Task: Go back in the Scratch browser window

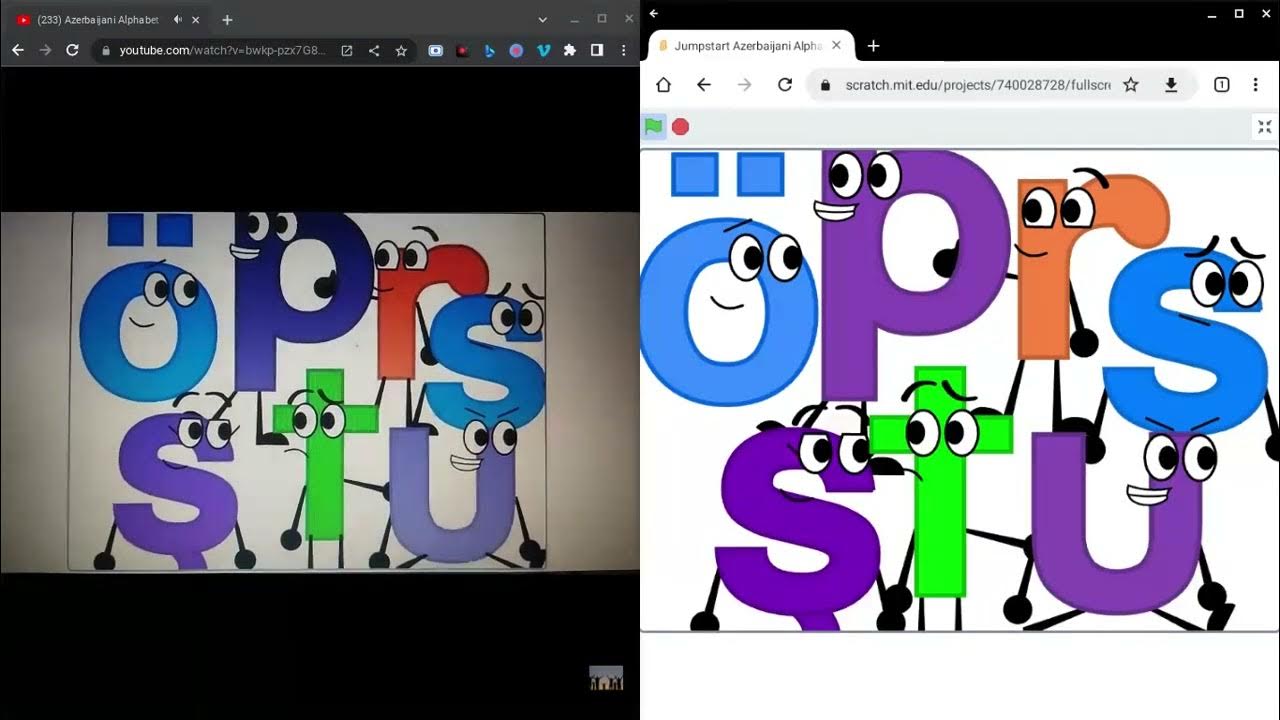Action: [703, 85]
